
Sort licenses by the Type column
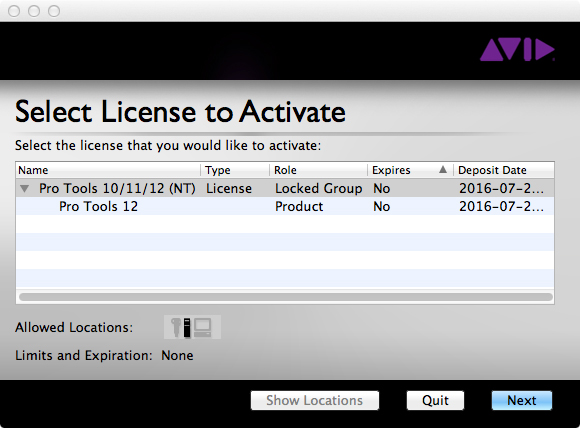[x=235, y=170]
